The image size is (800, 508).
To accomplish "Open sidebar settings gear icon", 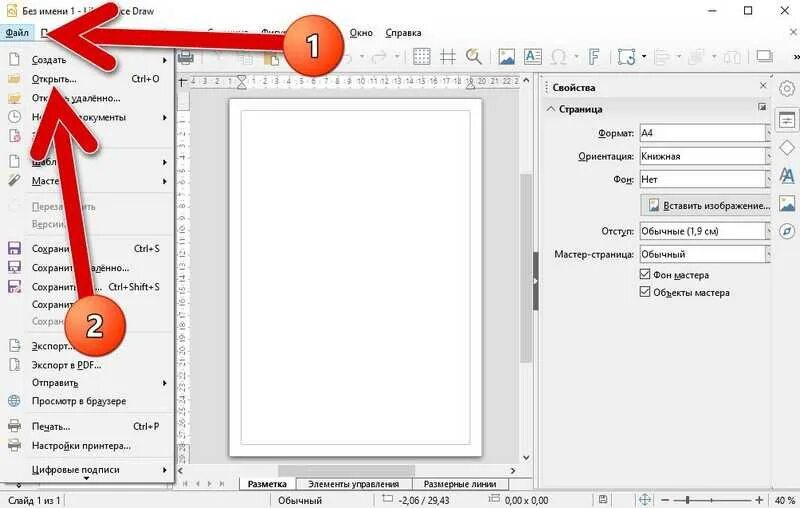I will (x=787, y=89).
